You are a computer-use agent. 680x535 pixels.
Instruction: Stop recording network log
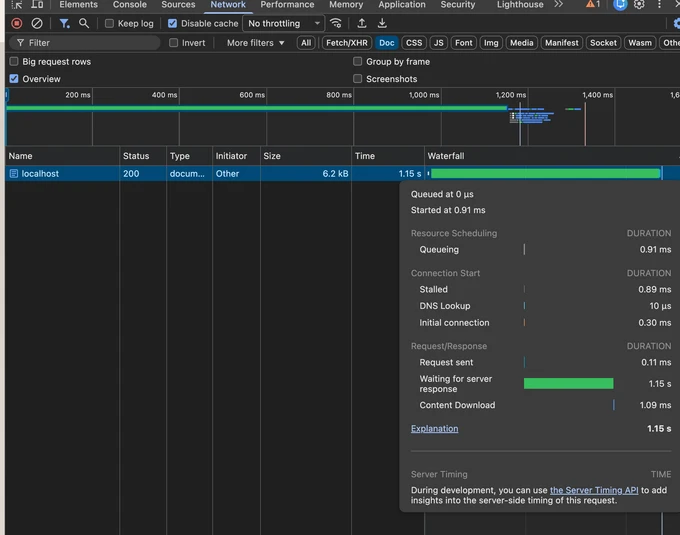click(x=17, y=23)
